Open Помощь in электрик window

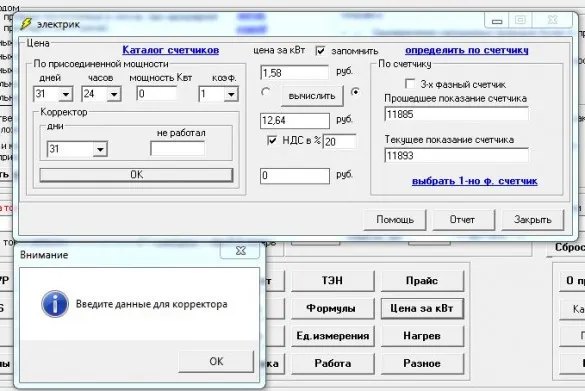pos(395,219)
